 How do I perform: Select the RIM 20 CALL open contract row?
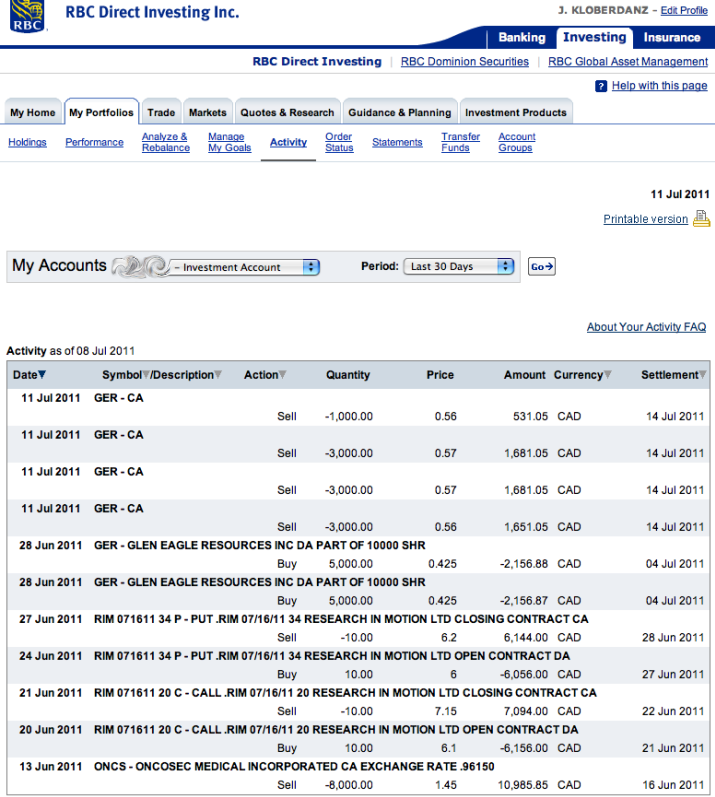click(x=358, y=739)
